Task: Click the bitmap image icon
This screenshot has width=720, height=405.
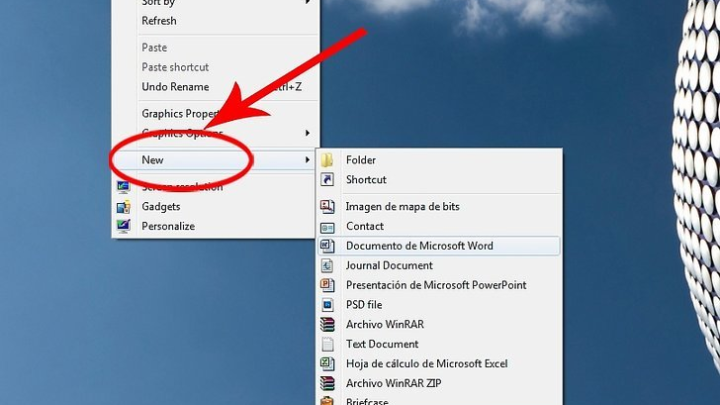Action: pyautogui.click(x=327, y=207)
